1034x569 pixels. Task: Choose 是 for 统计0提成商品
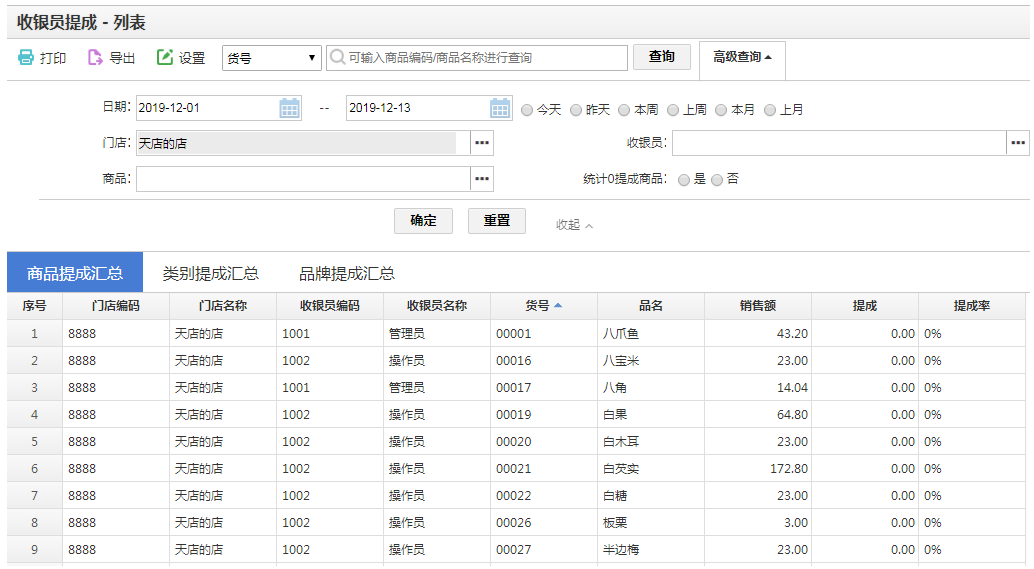point(684,180)
